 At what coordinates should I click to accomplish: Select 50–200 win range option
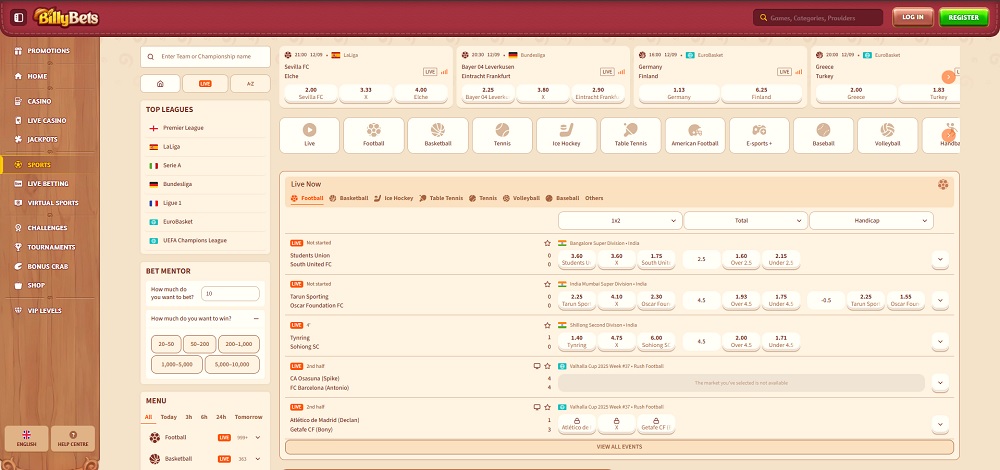pos(200,344)
